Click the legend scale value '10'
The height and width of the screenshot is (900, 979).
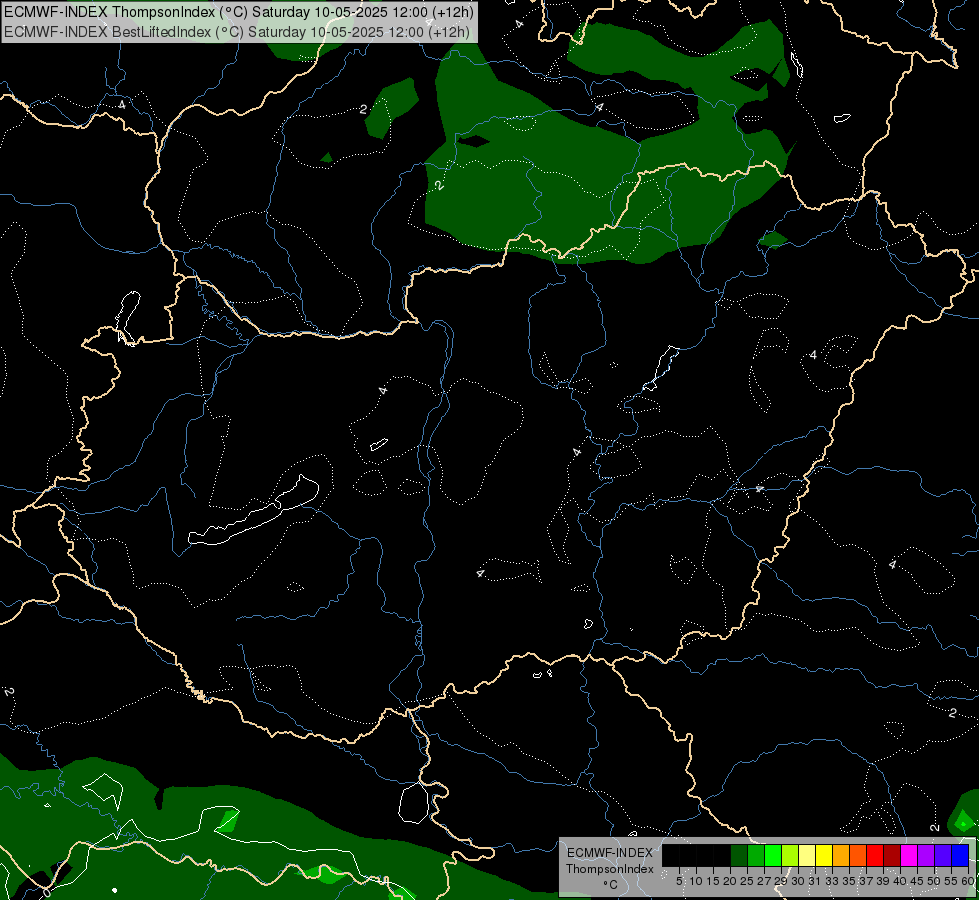point(696,881)
